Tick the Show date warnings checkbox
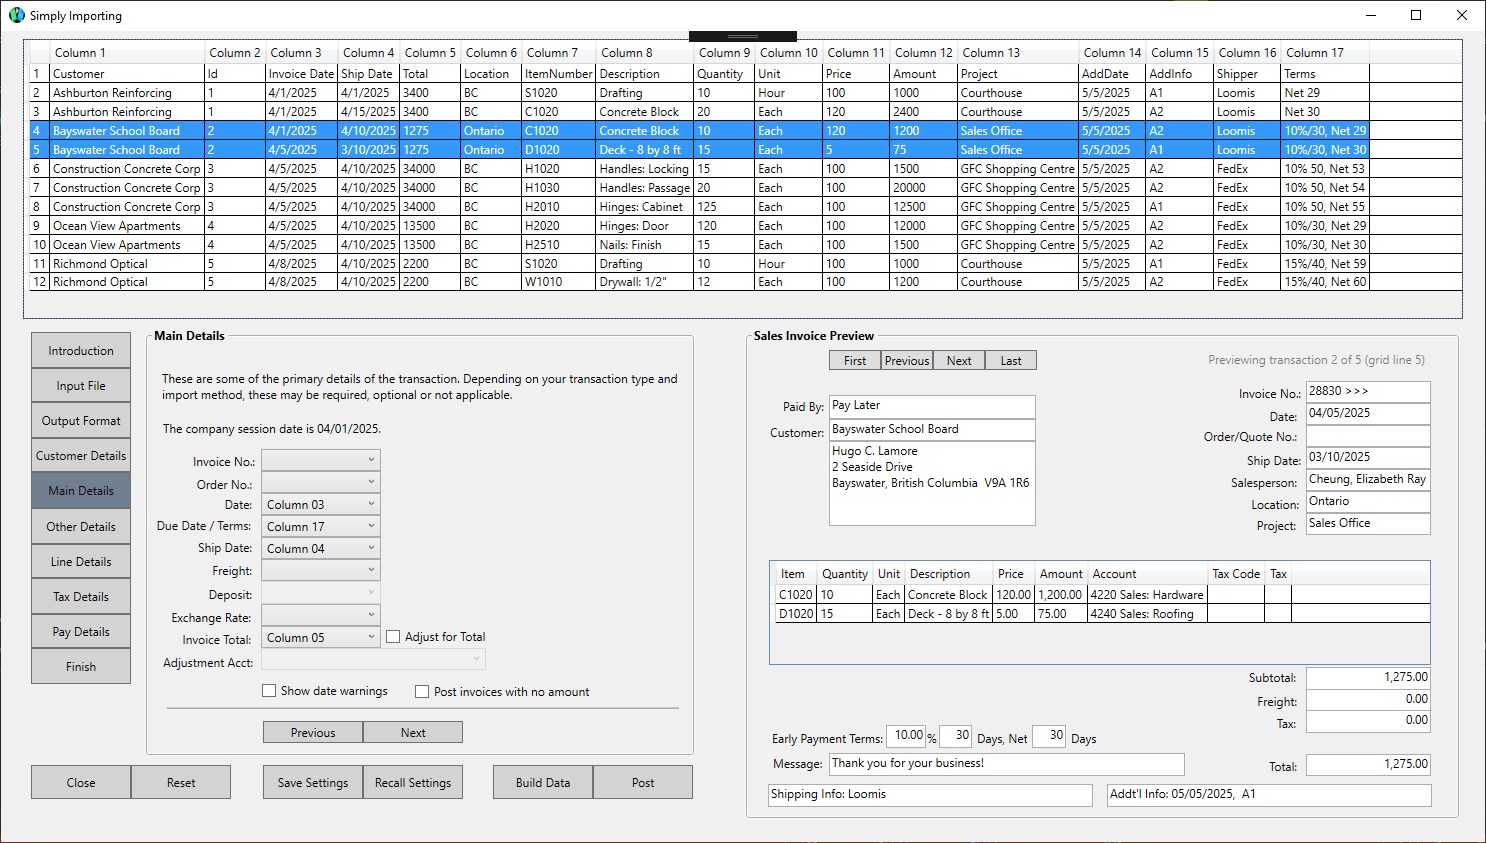 (269, 691)
